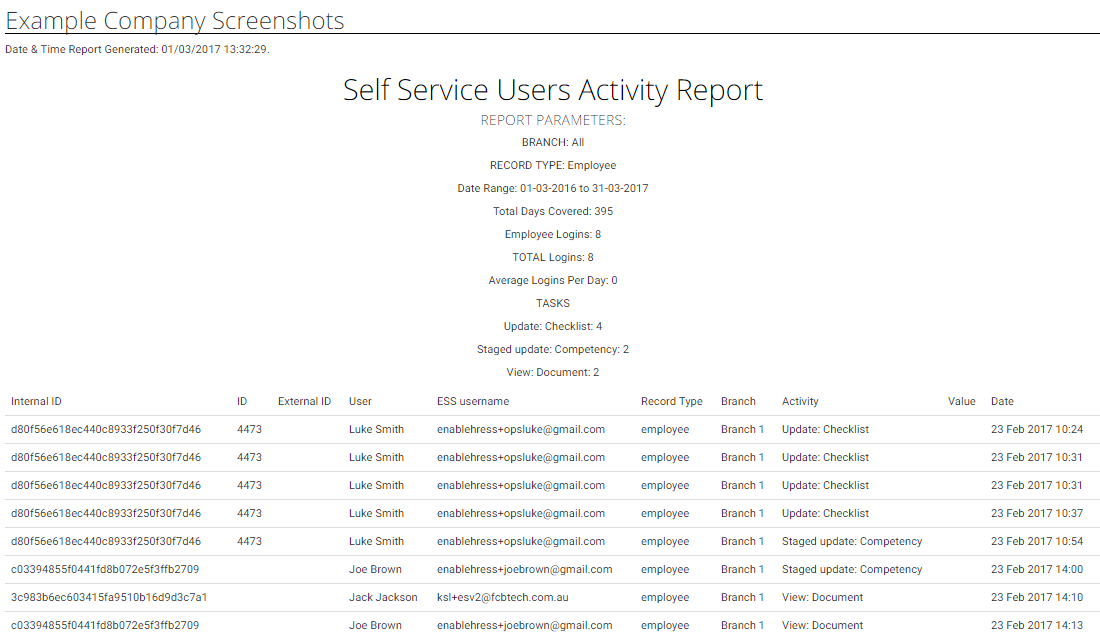Screen dimensions: 1100x642
Task: Select the date "23 Feb 2017 10:54"
Action: coord(1037,542)
